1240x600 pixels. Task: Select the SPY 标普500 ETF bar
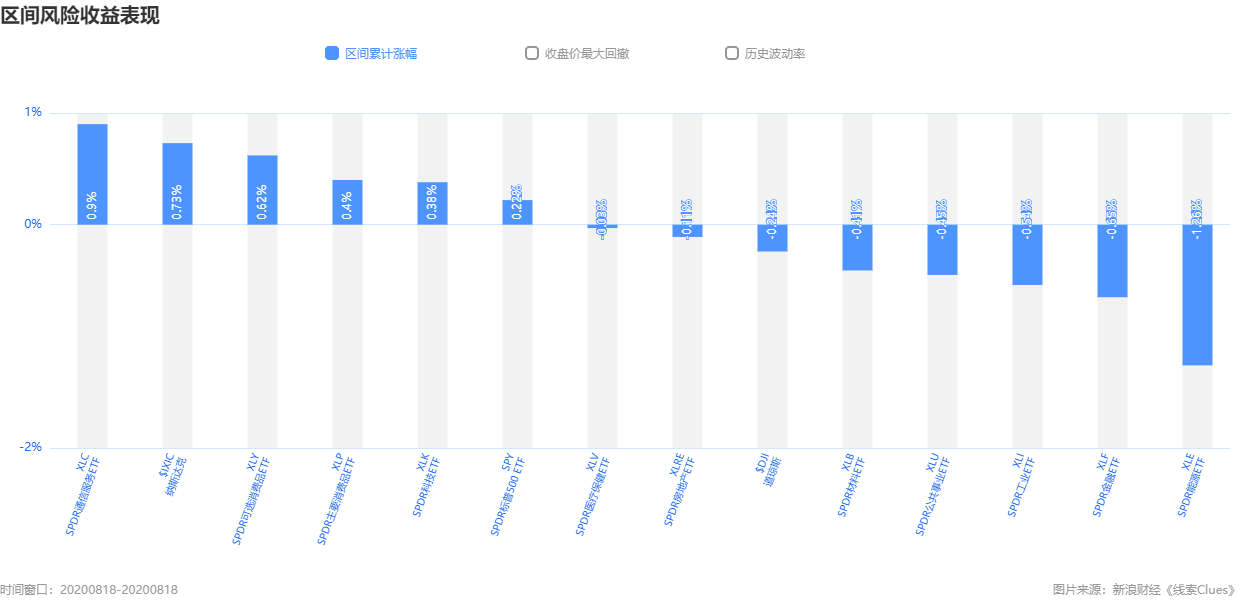[x=517, y=212]
